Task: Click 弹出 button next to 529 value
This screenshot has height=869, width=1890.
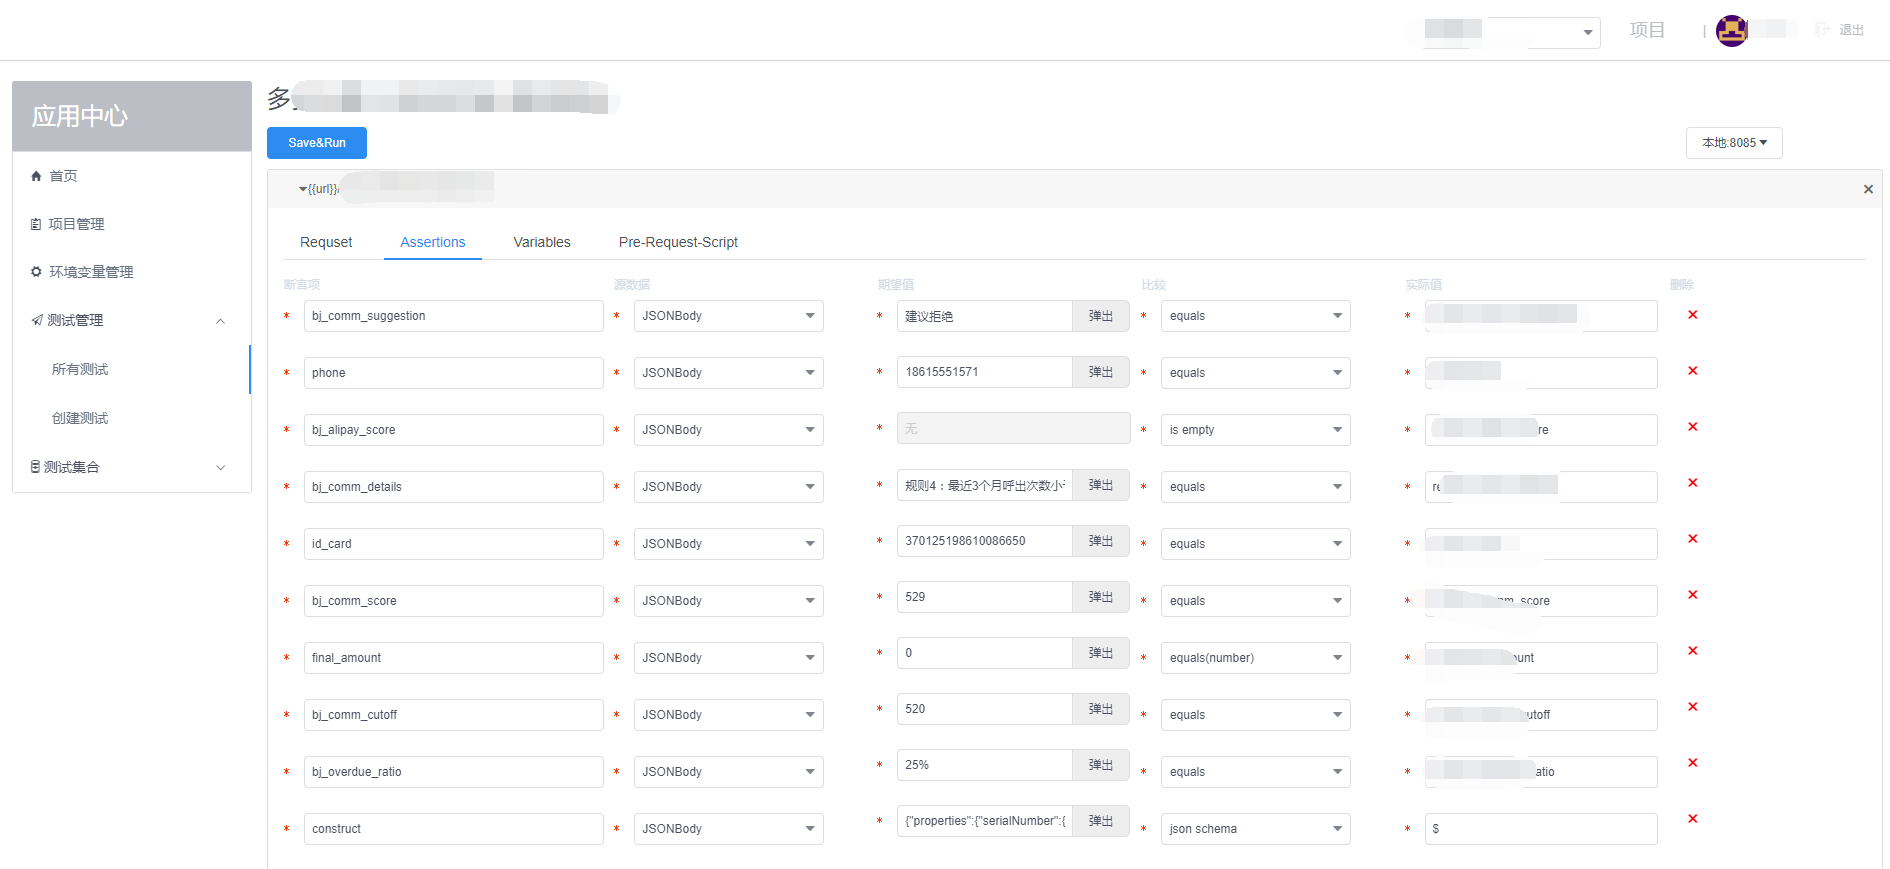Action: click(1101, 597)
